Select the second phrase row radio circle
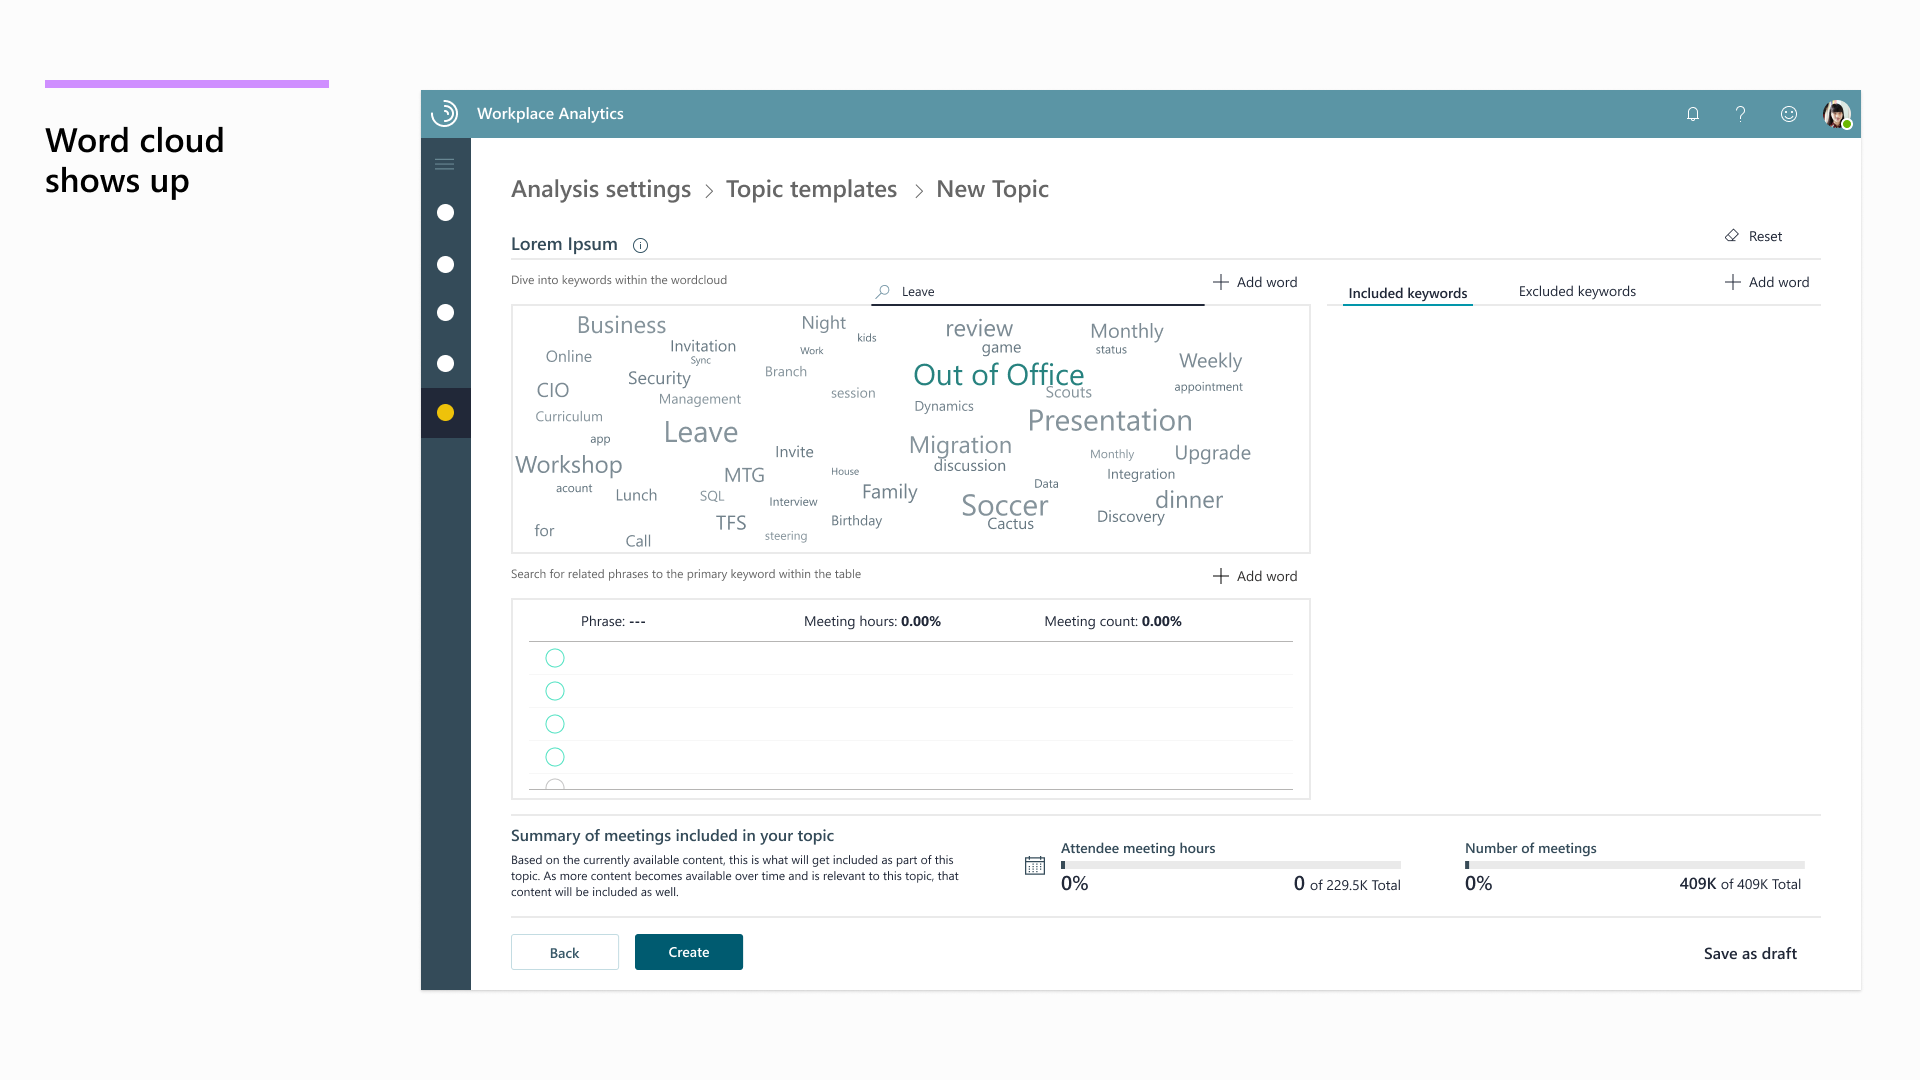 [x=555, y=691]
